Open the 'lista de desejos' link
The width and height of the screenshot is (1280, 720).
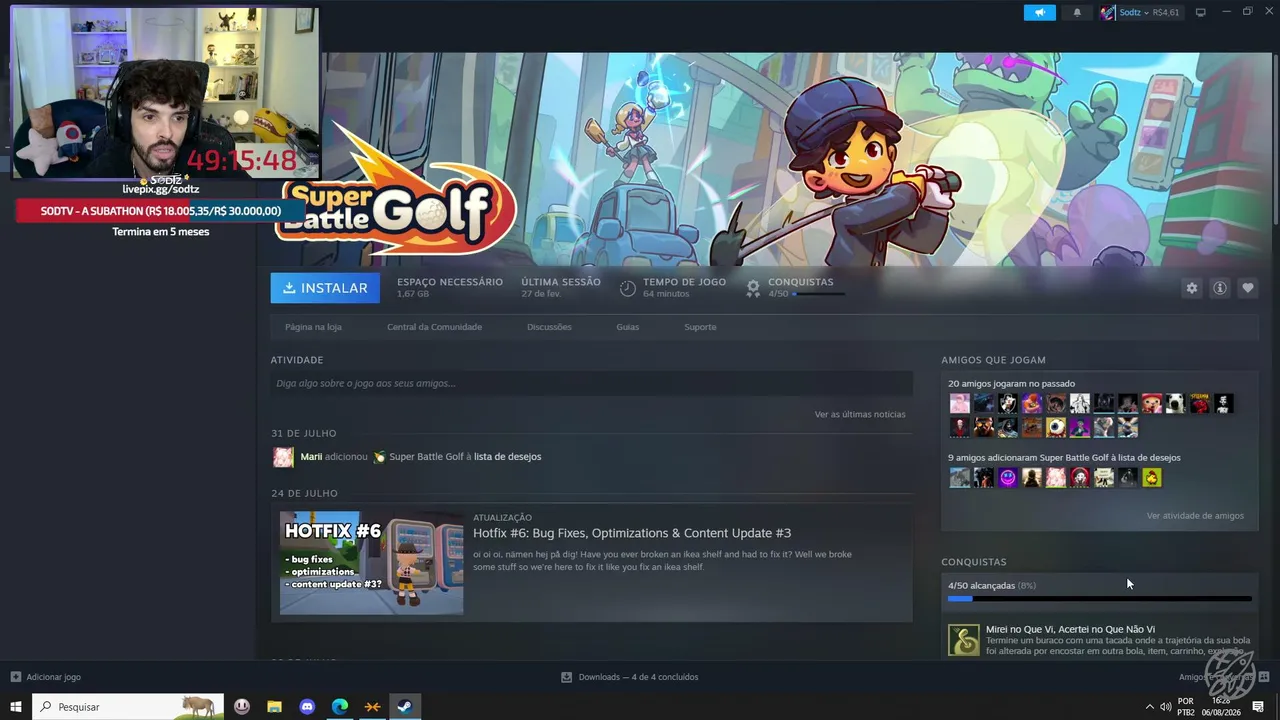point(507,457)
